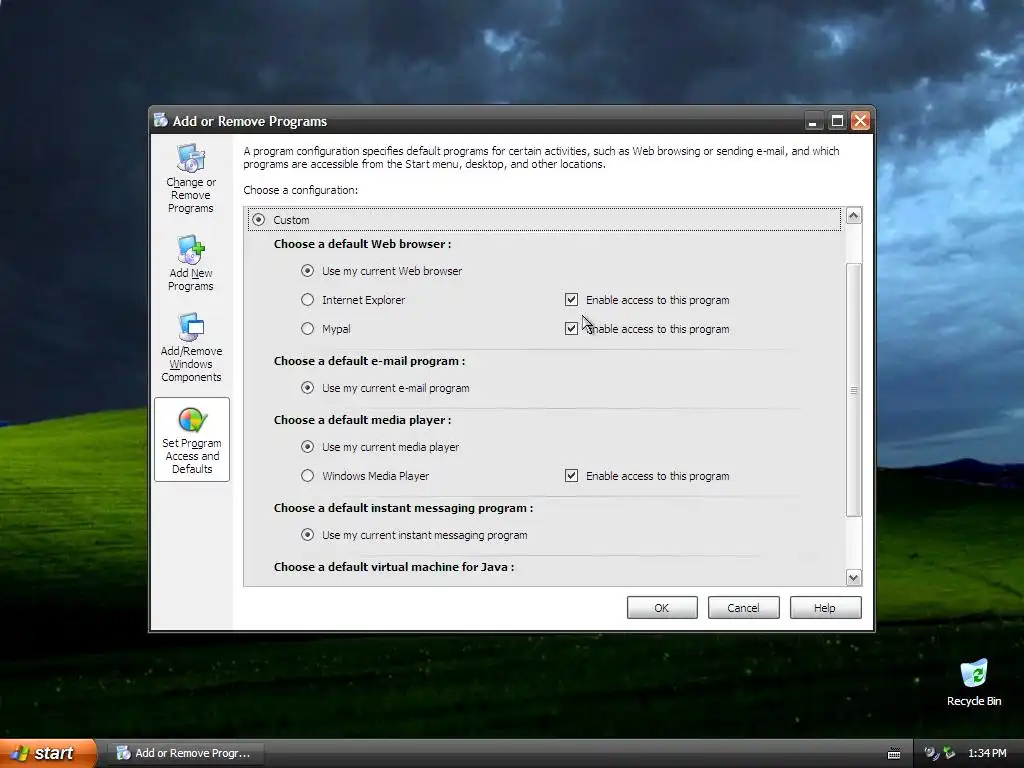Choose Windows Media Player as default
Image resolution: width=1024 pixels, height=768 pixels.
pos(307,476)
